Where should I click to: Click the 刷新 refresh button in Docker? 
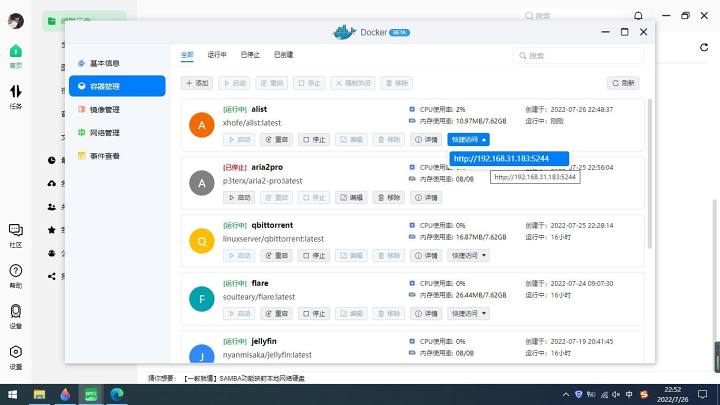(623, 83)
